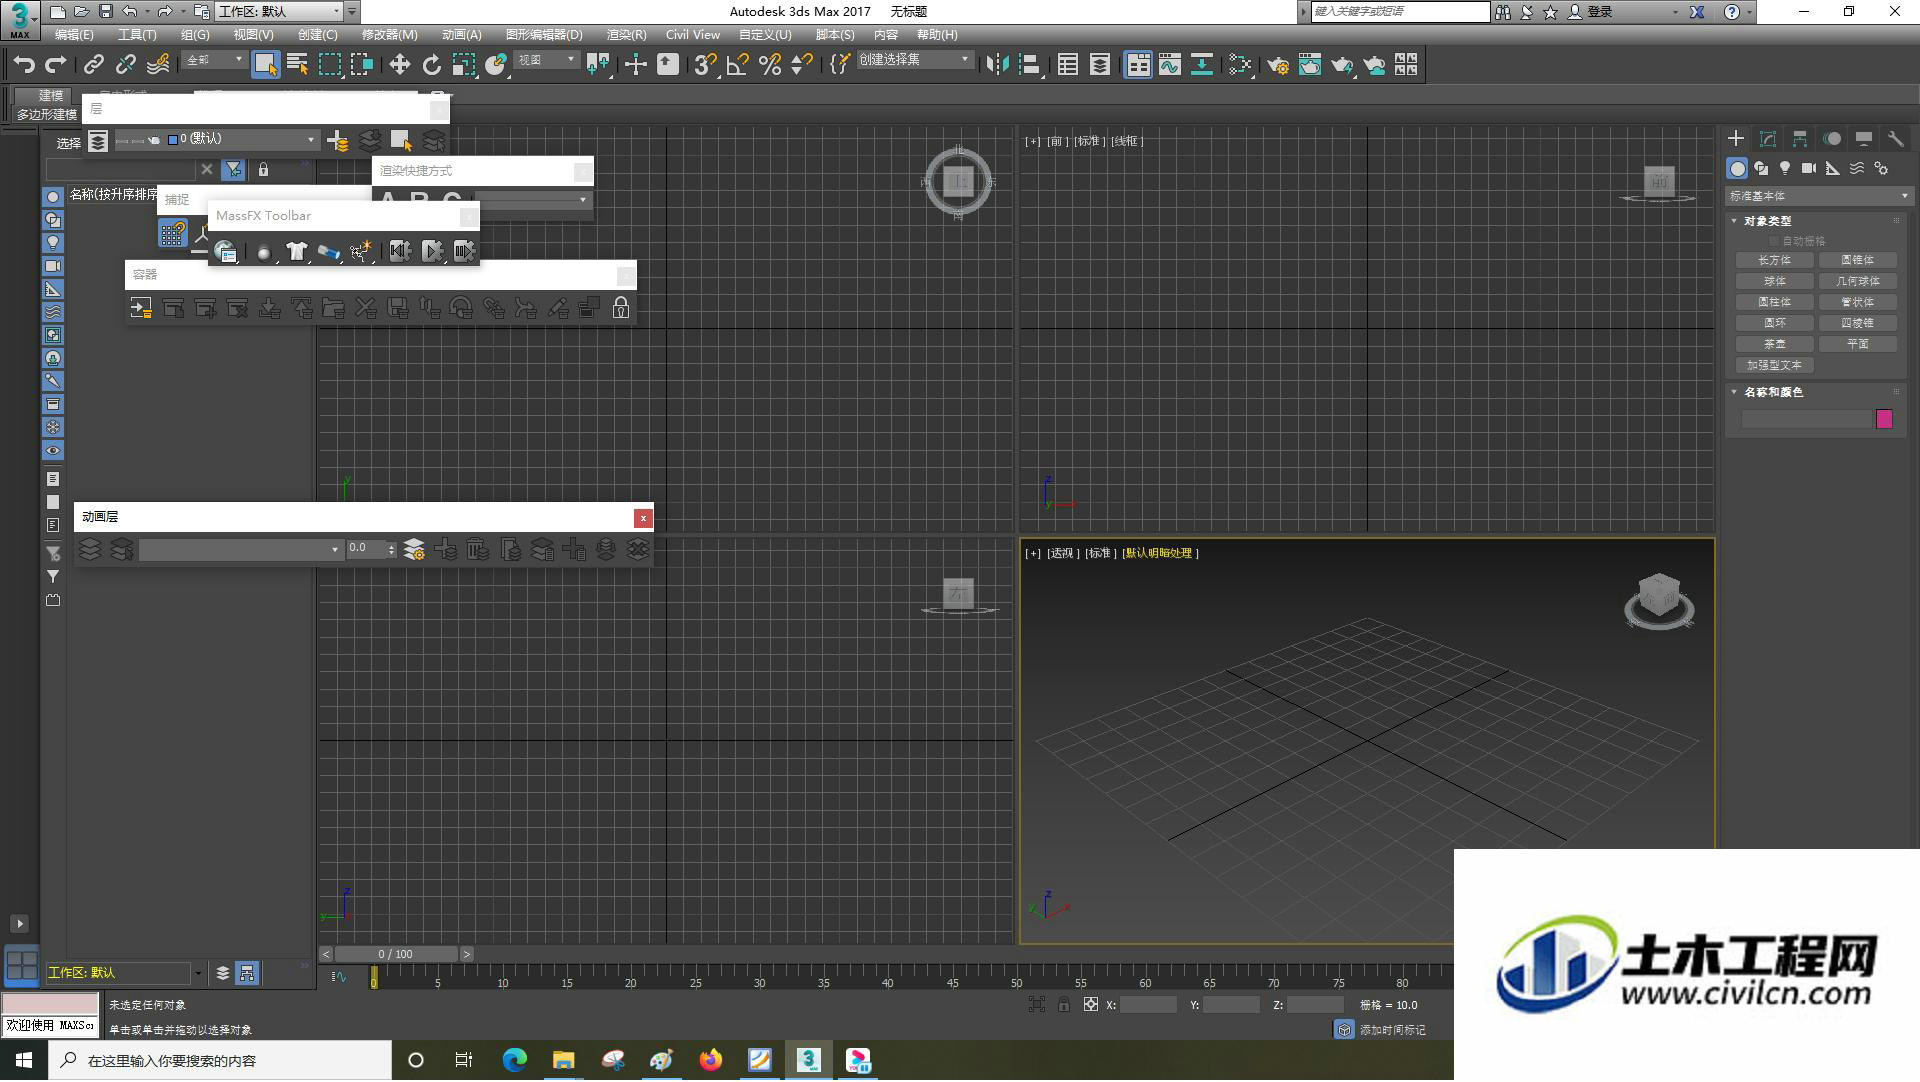Open the 标准基本体 primitive type dropdown
This screenshot has width=1920, height=1082.
tap(1819, 196)
